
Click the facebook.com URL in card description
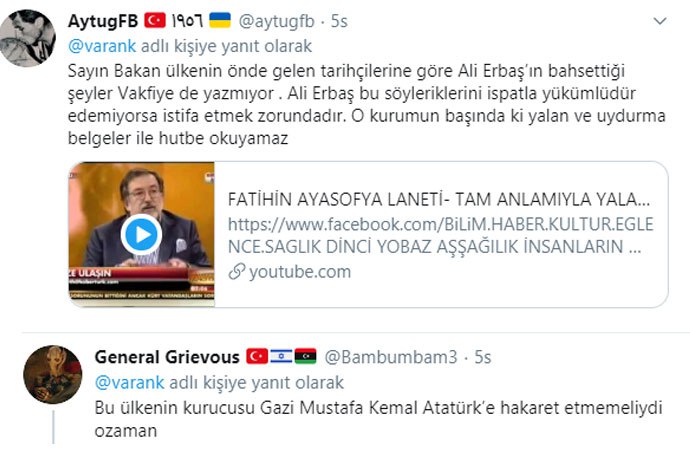click(440, 235)
